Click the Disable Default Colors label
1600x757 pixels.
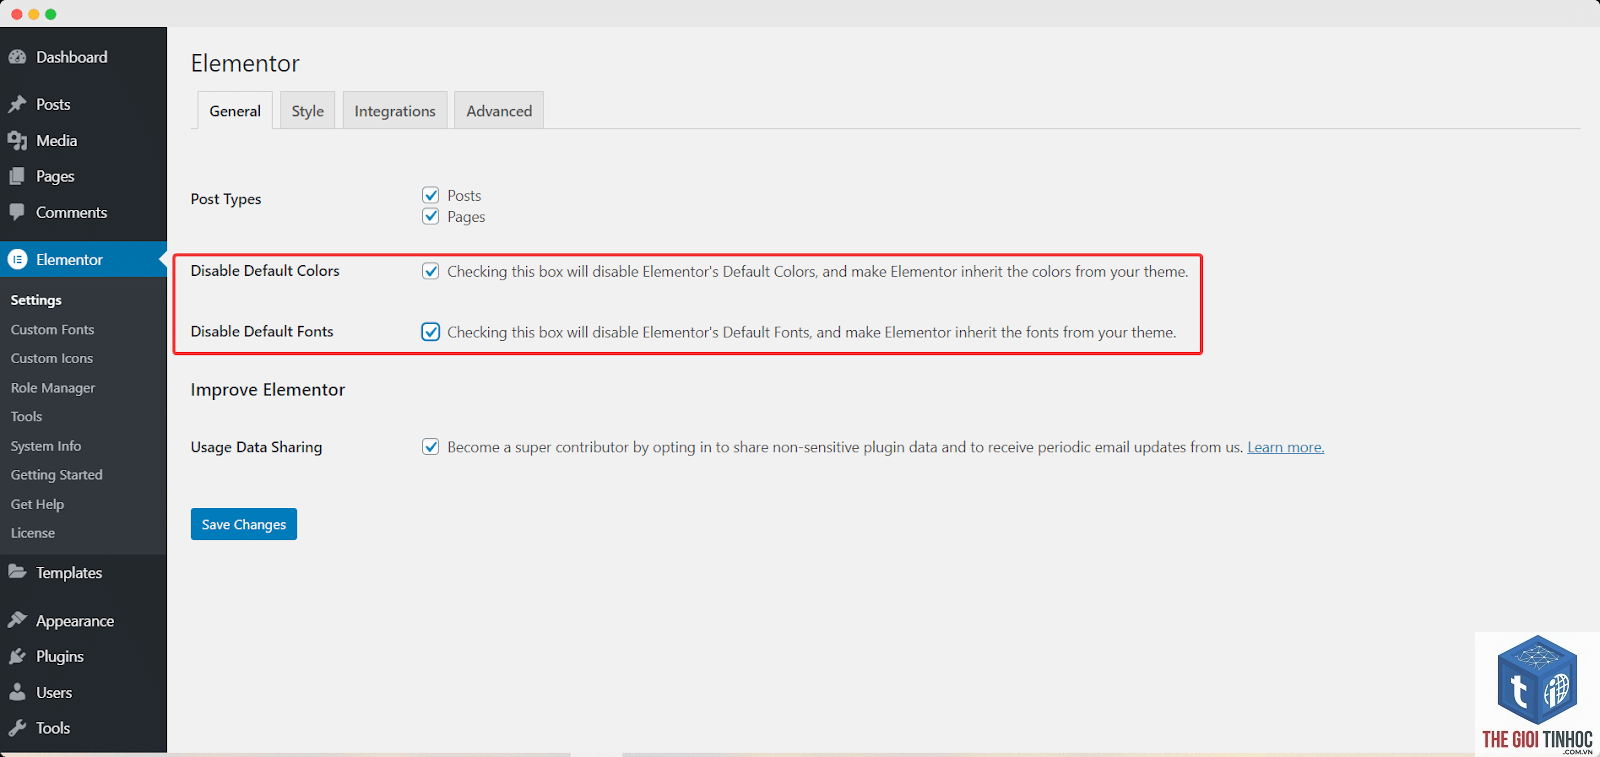[265, 271]
